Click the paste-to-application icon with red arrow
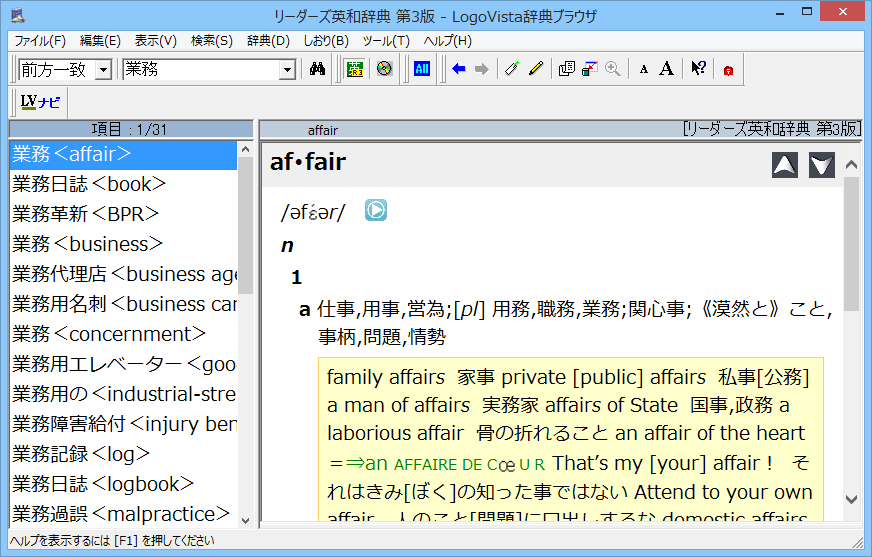This screenshot has width=872, height=557. [589, 69]
